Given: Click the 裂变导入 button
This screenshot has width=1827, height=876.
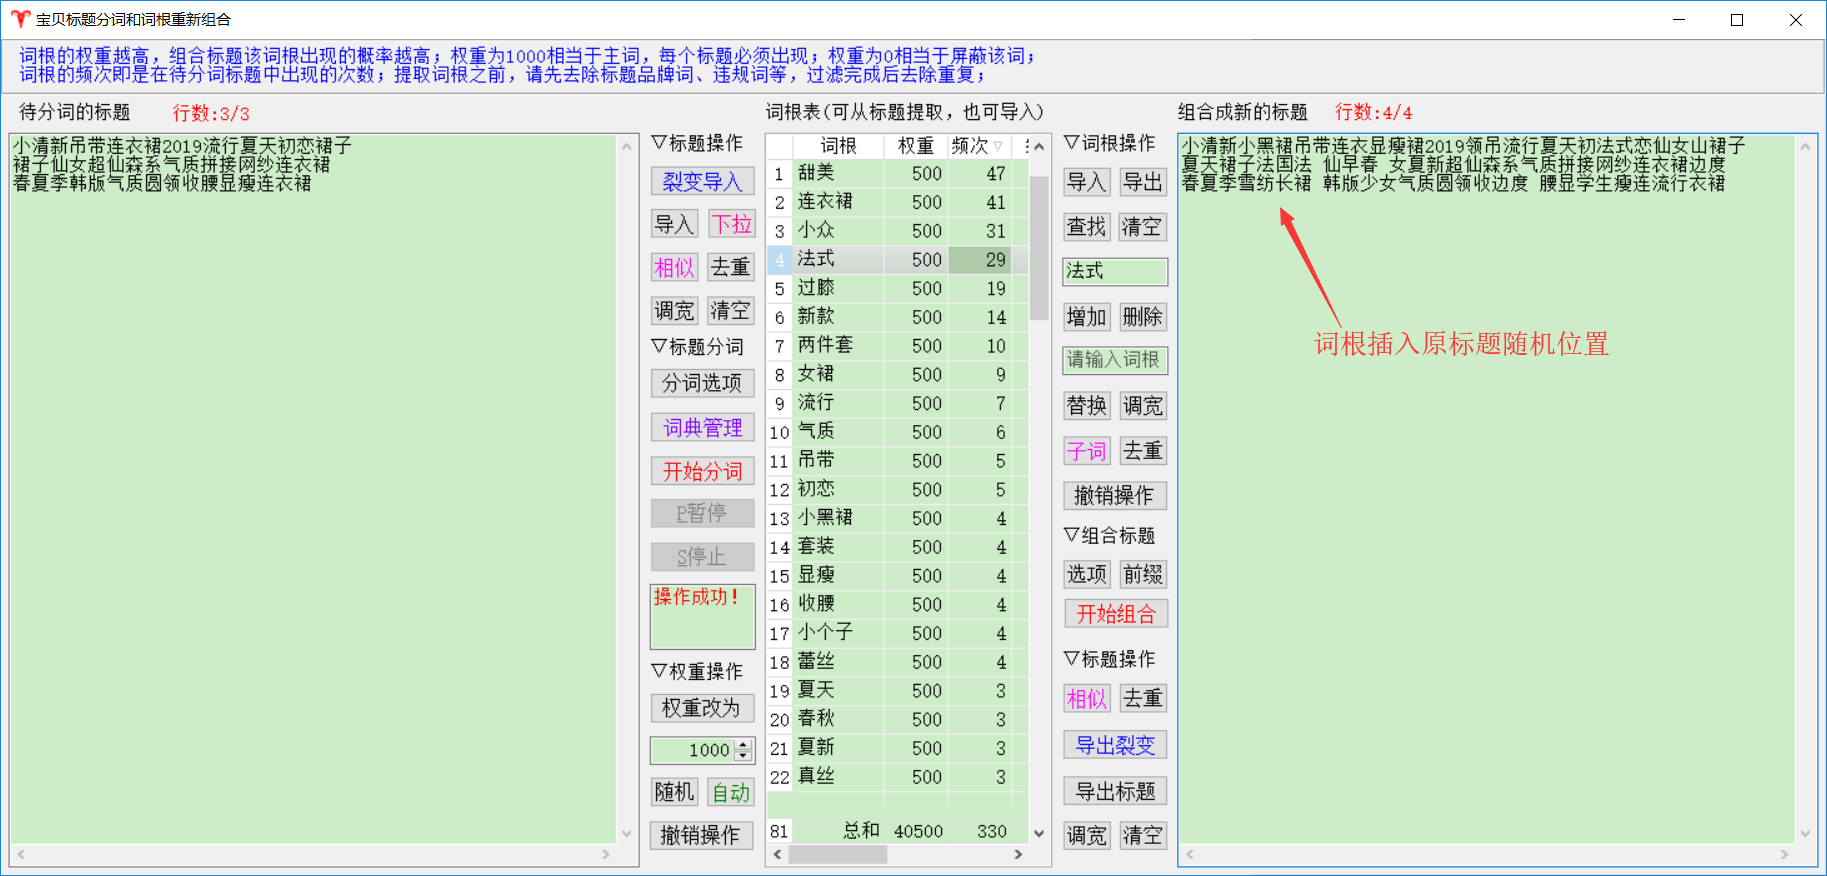Looking at the screenshot, I should [x=702, y=181].
